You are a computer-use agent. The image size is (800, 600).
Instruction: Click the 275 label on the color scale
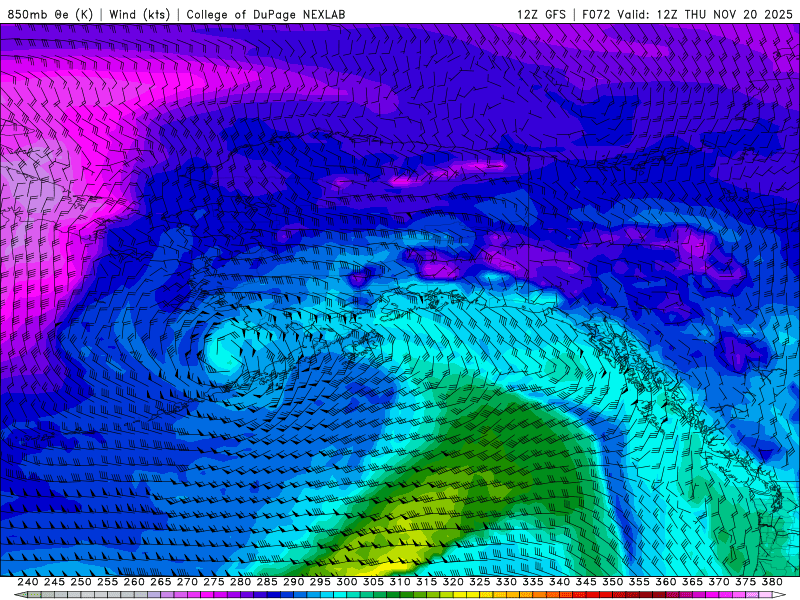click(213, 582)
